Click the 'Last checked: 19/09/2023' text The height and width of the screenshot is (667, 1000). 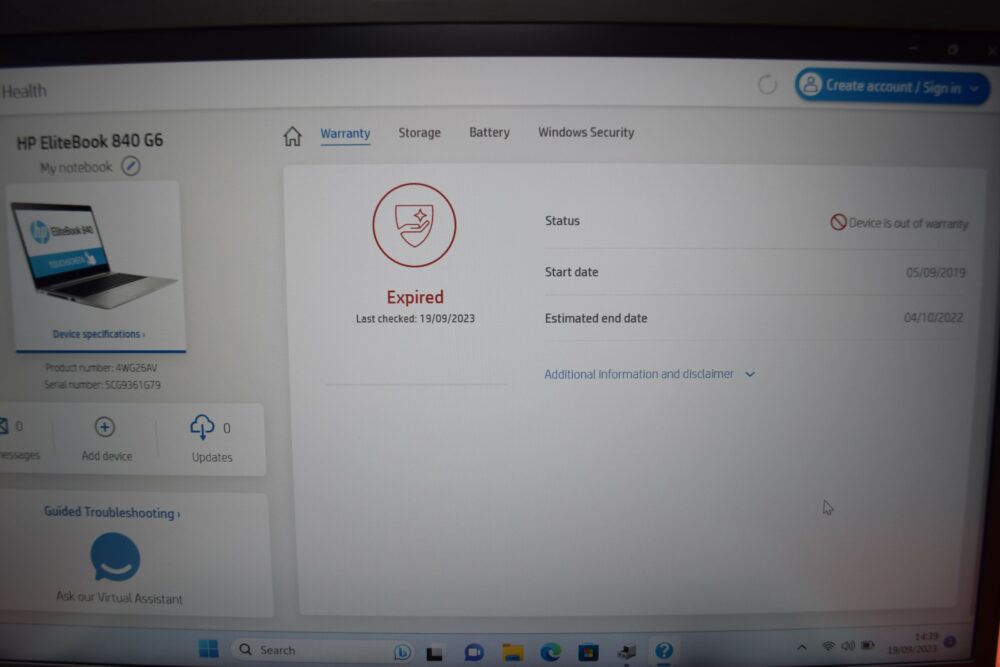415,318
